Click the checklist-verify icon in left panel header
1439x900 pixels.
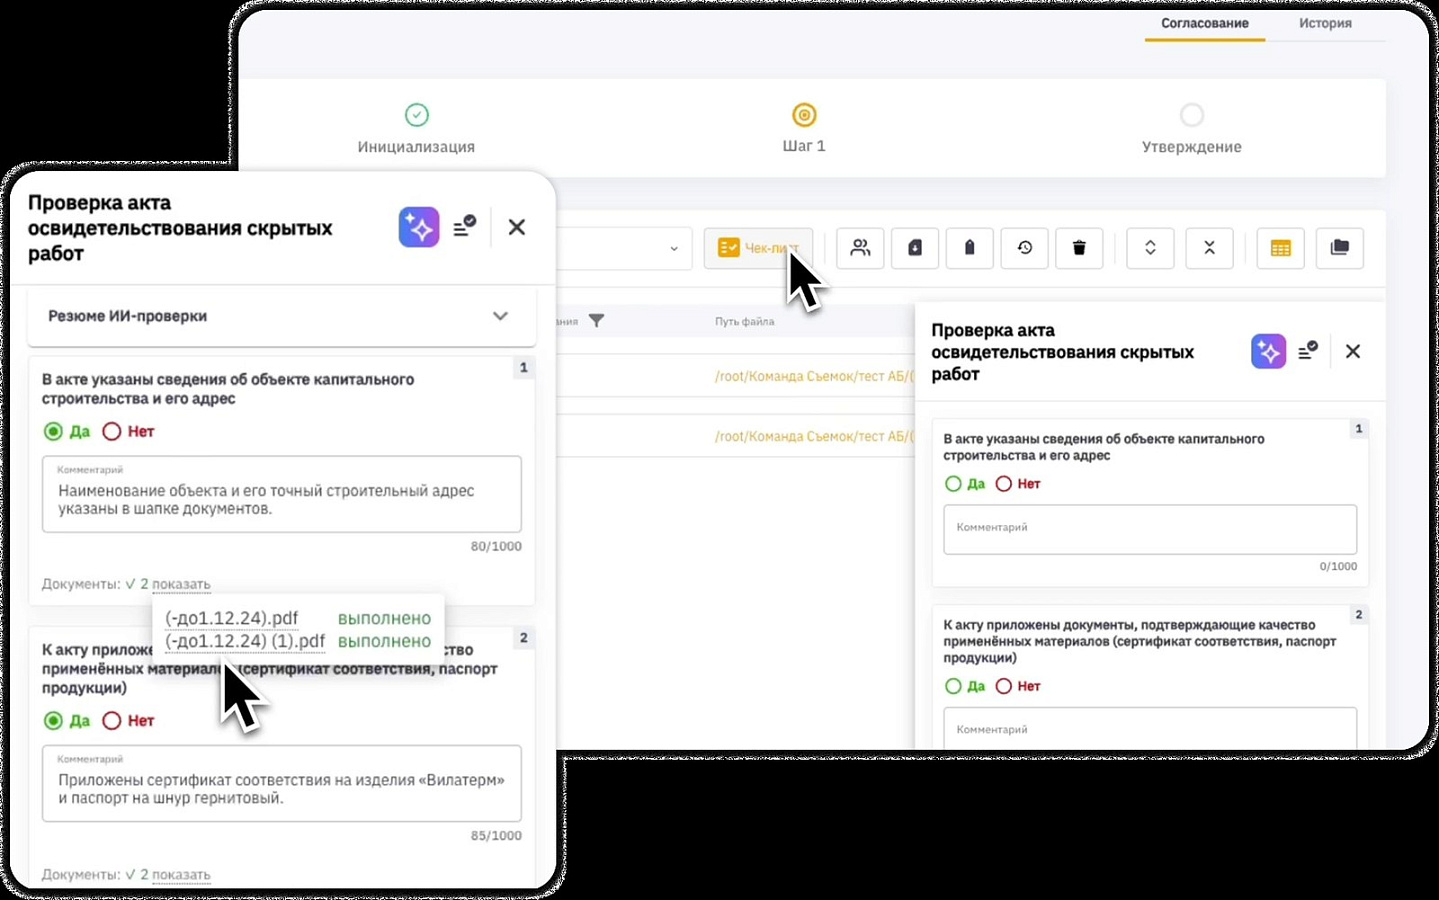click(x=465, y=227)
